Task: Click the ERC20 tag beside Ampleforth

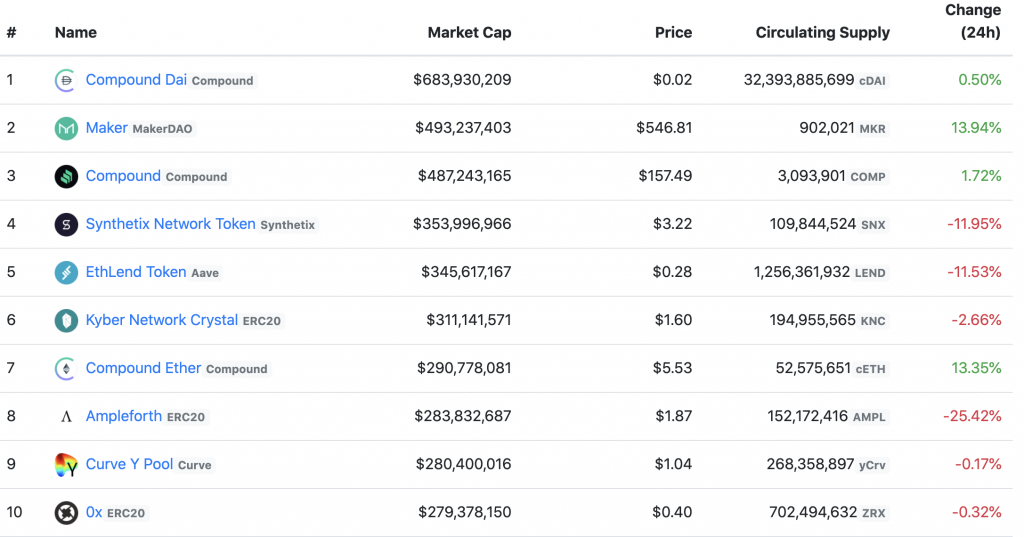Action: [x=186, y=417]
